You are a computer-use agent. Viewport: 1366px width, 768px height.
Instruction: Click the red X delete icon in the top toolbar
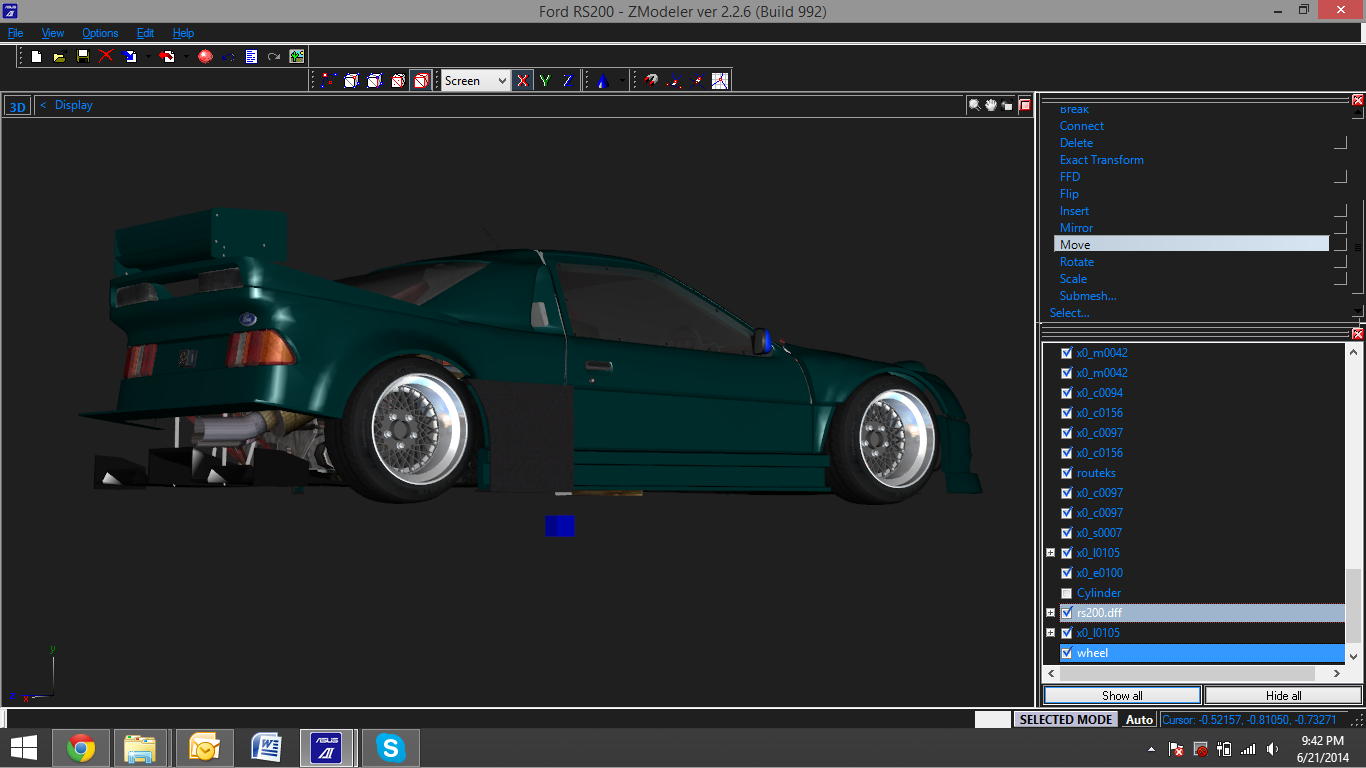106,56
